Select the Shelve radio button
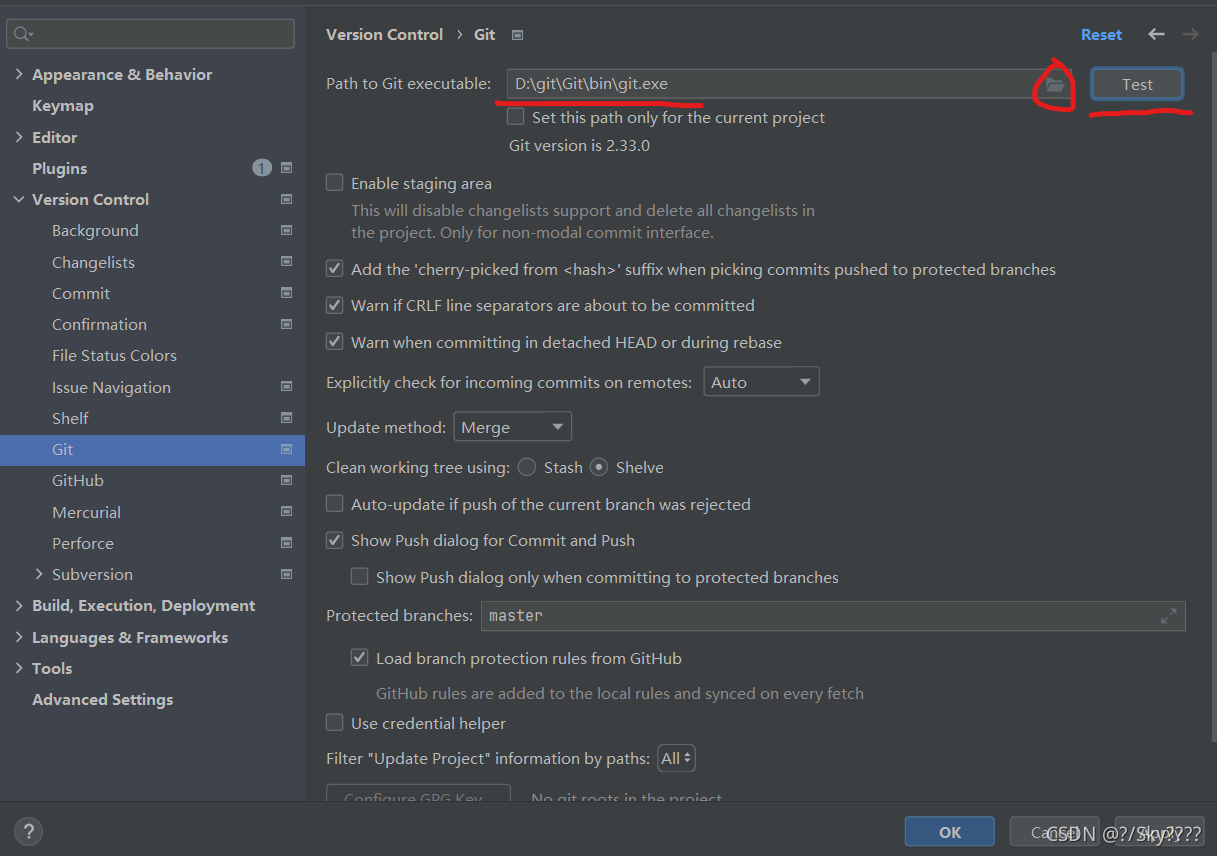1217x856 pixels. click(x=599, y=467)
